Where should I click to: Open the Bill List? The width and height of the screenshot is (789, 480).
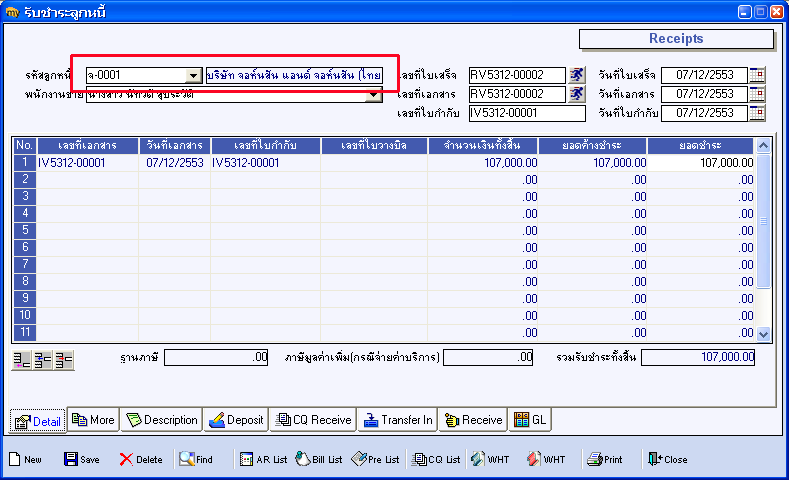click(319, 459)
